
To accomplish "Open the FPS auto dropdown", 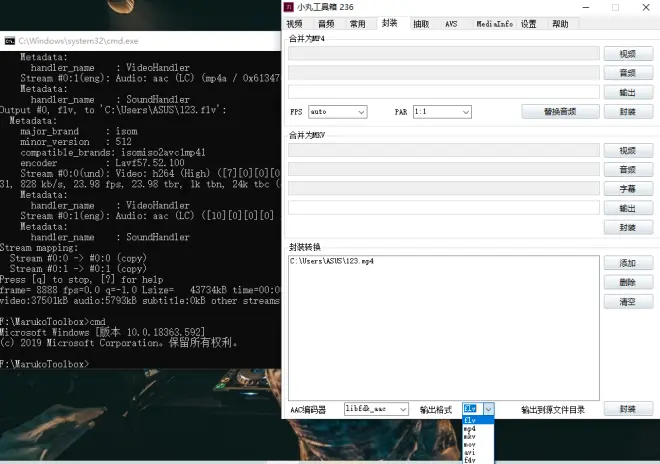I will pos(338,112).
